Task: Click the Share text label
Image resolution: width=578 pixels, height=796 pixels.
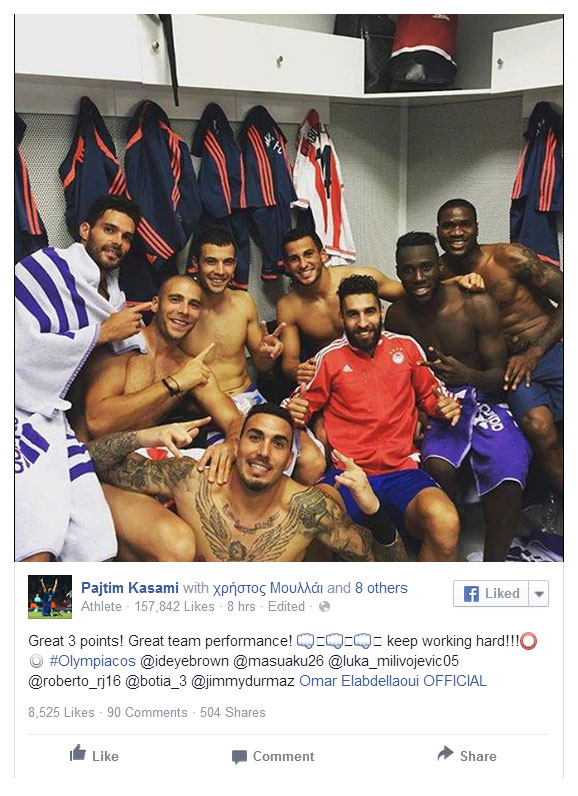Action: pyautogui.click(x=478, y=756)
